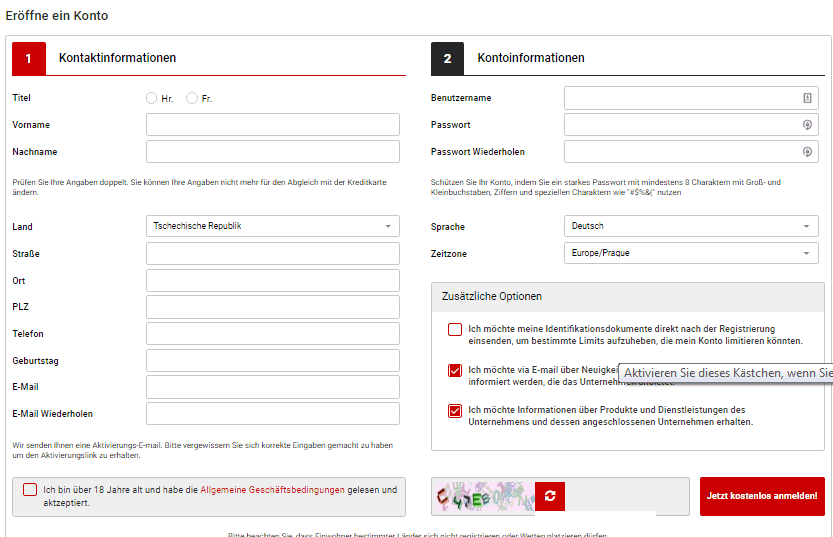Confirm being over 18 years checkbox
Viewport: 833px width, 537px height.
tap(30, 490)
